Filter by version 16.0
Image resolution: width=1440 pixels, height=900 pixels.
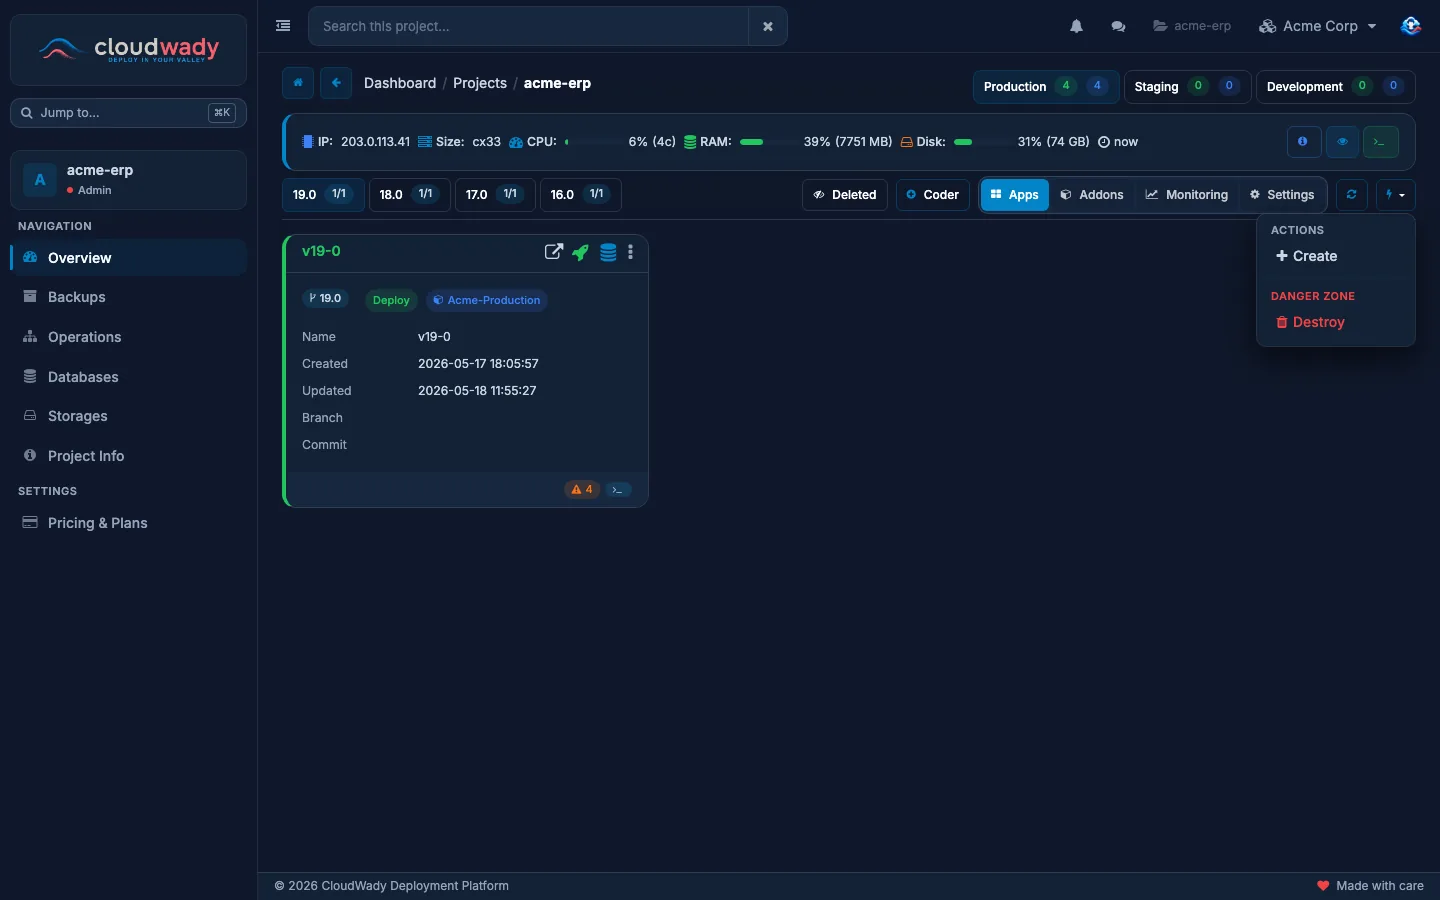(581, 195)
